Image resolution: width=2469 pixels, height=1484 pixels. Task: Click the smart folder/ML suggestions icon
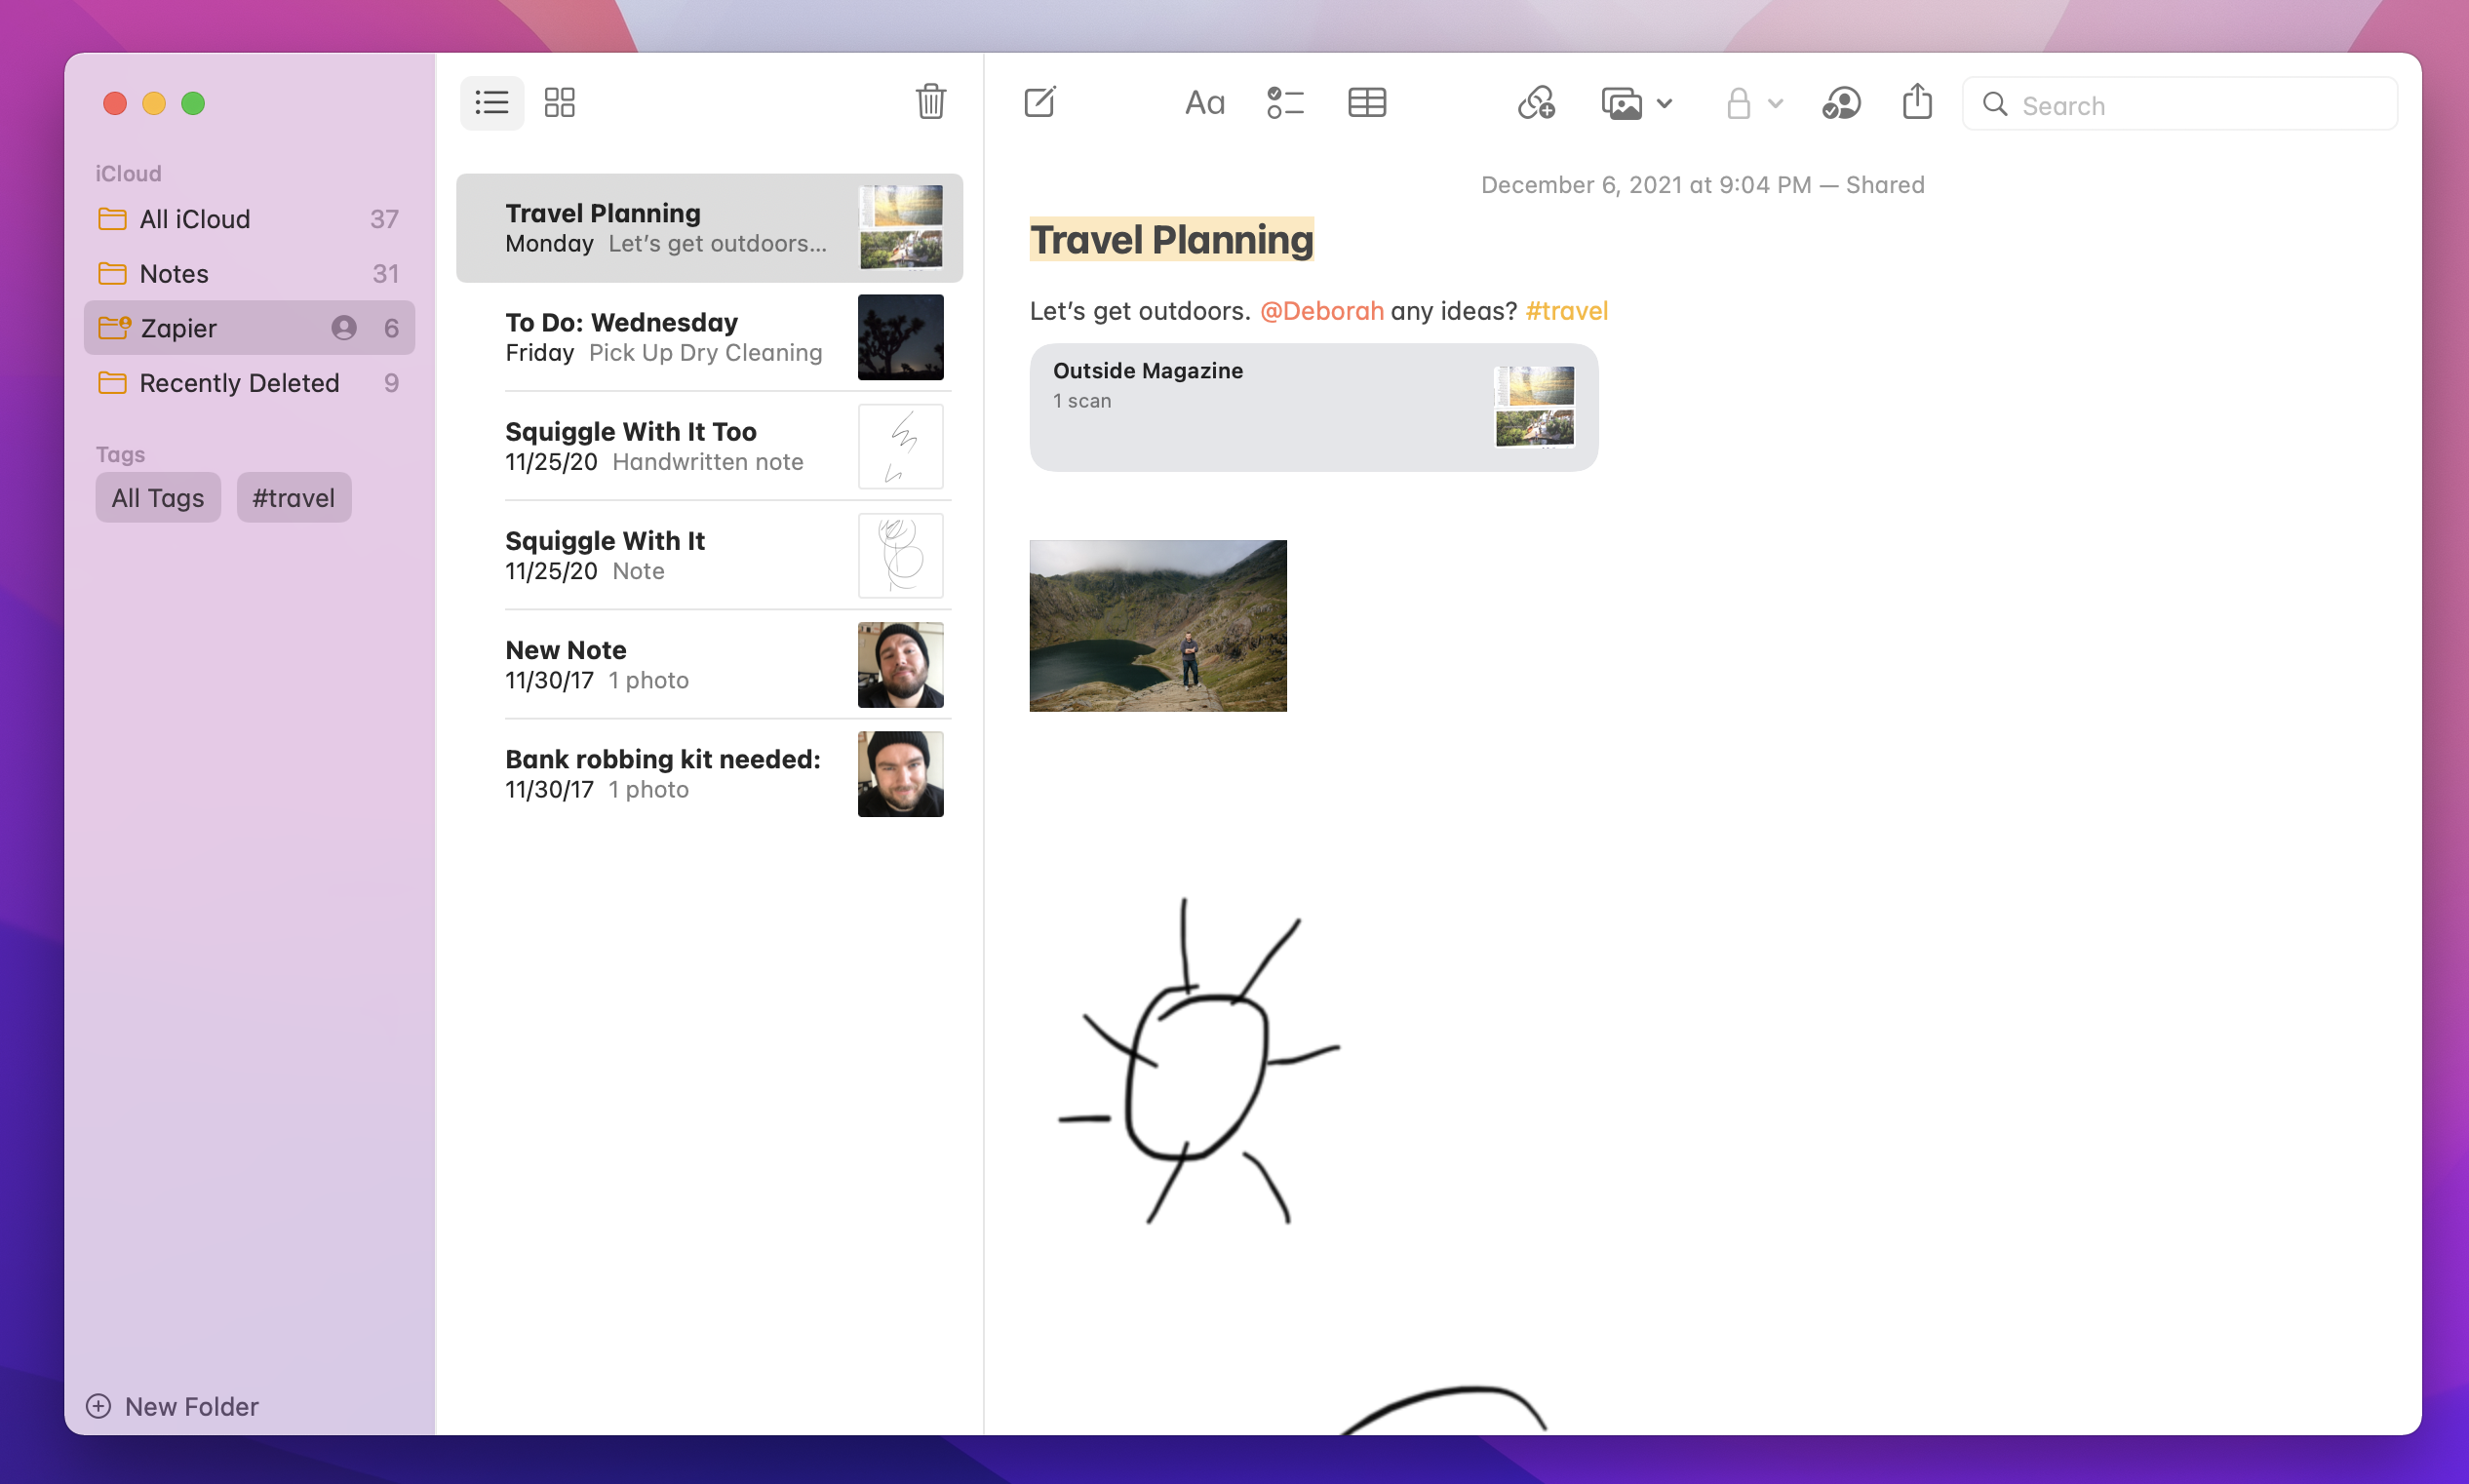point(1534,102)
